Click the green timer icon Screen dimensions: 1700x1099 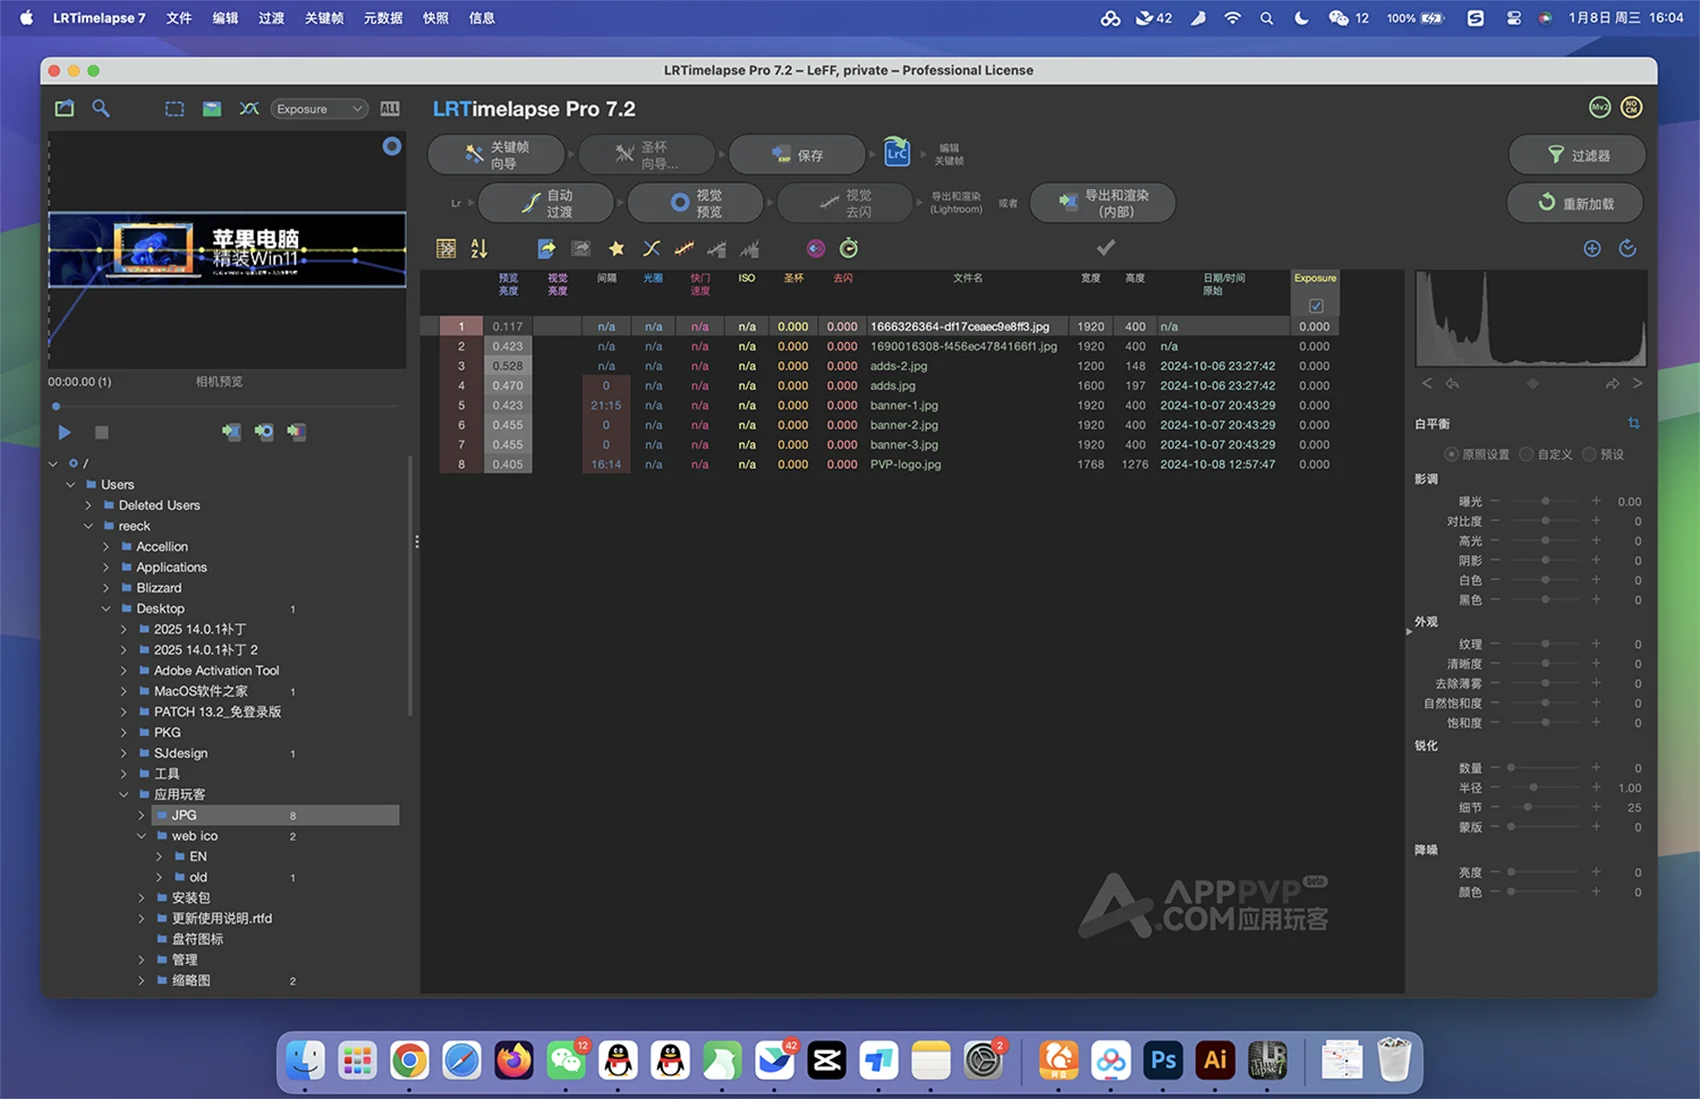click(849, 248)
